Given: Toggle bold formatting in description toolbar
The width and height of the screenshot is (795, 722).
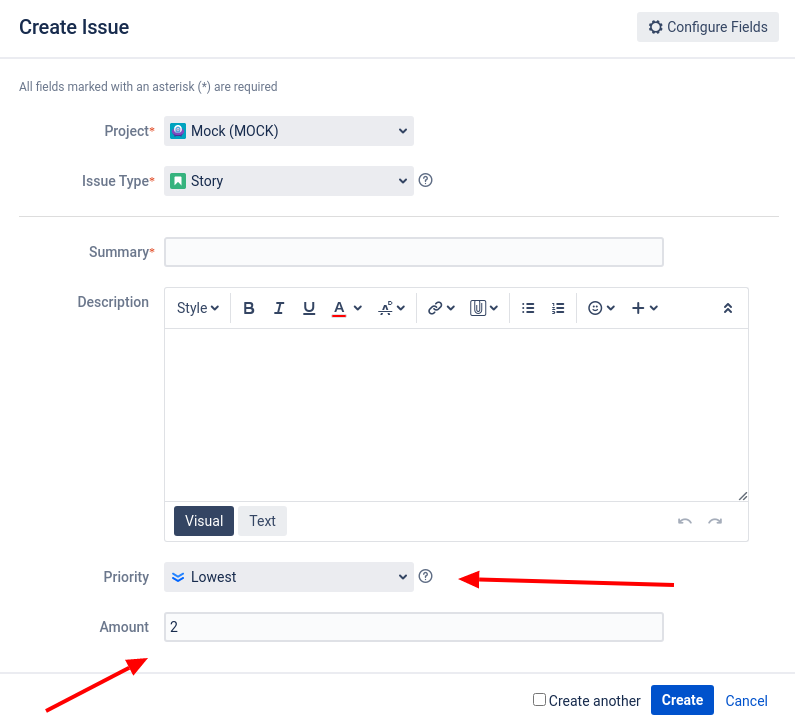Looking at the screenshot, I should point(249,308).
